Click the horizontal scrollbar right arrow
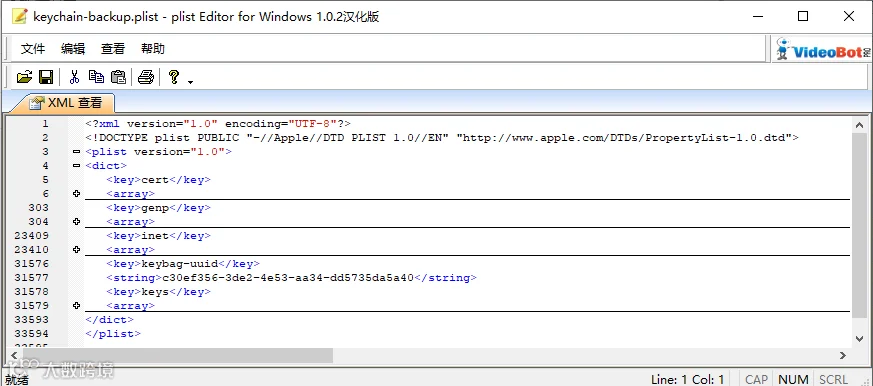This screenshot has height=386, width=873. pos(843,355)
